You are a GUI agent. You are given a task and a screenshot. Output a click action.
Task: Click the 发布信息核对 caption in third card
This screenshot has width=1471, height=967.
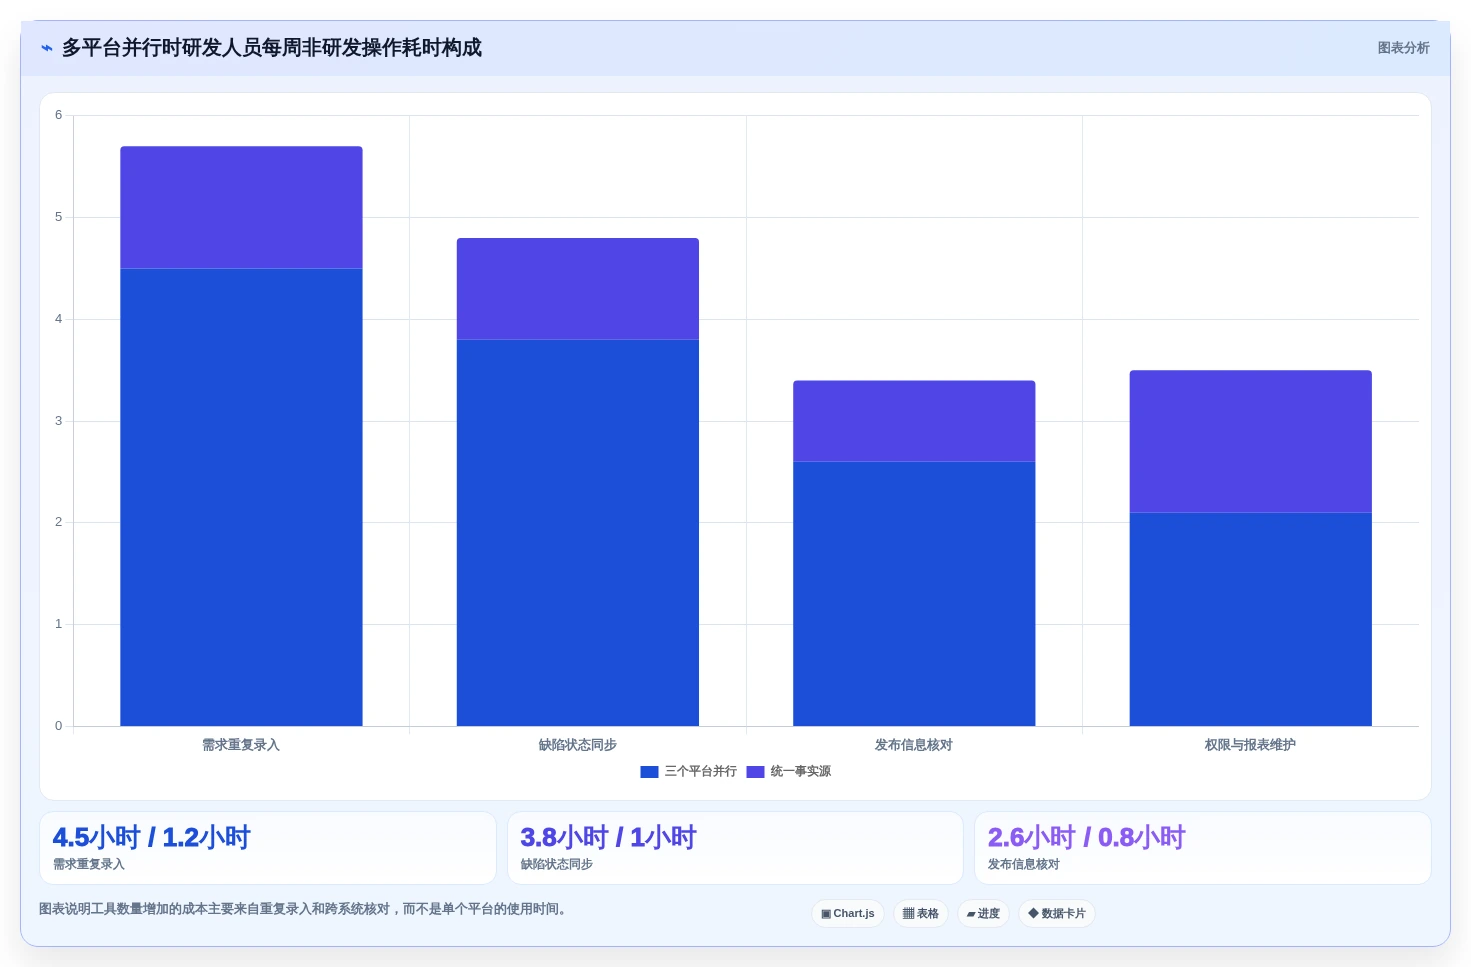coord(1024,864)
